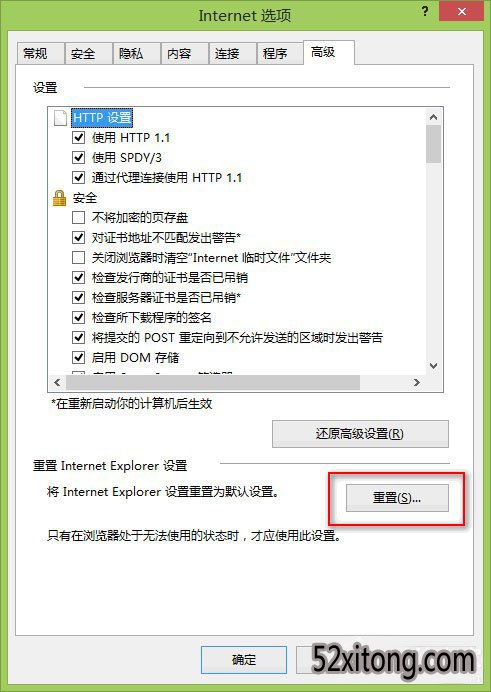
Task: Uncheck 使用 SPDY/3 checkbox
Action: coord(79,158)
